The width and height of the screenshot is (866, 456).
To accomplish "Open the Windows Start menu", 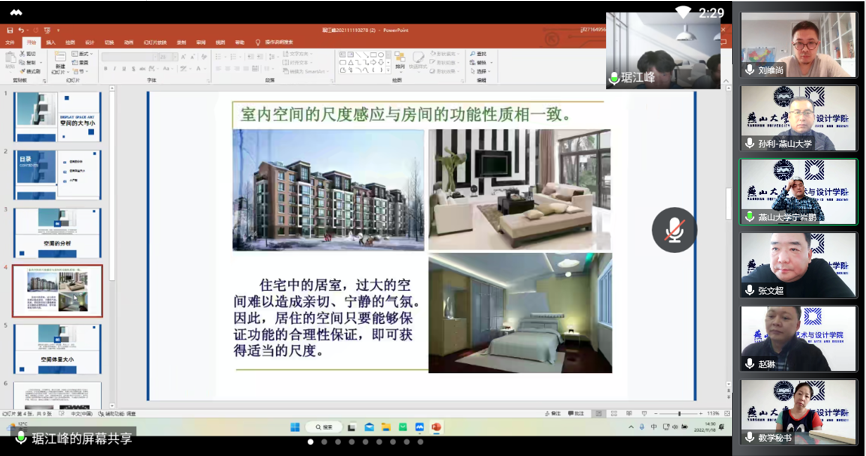I will click(x=295, y=428).
